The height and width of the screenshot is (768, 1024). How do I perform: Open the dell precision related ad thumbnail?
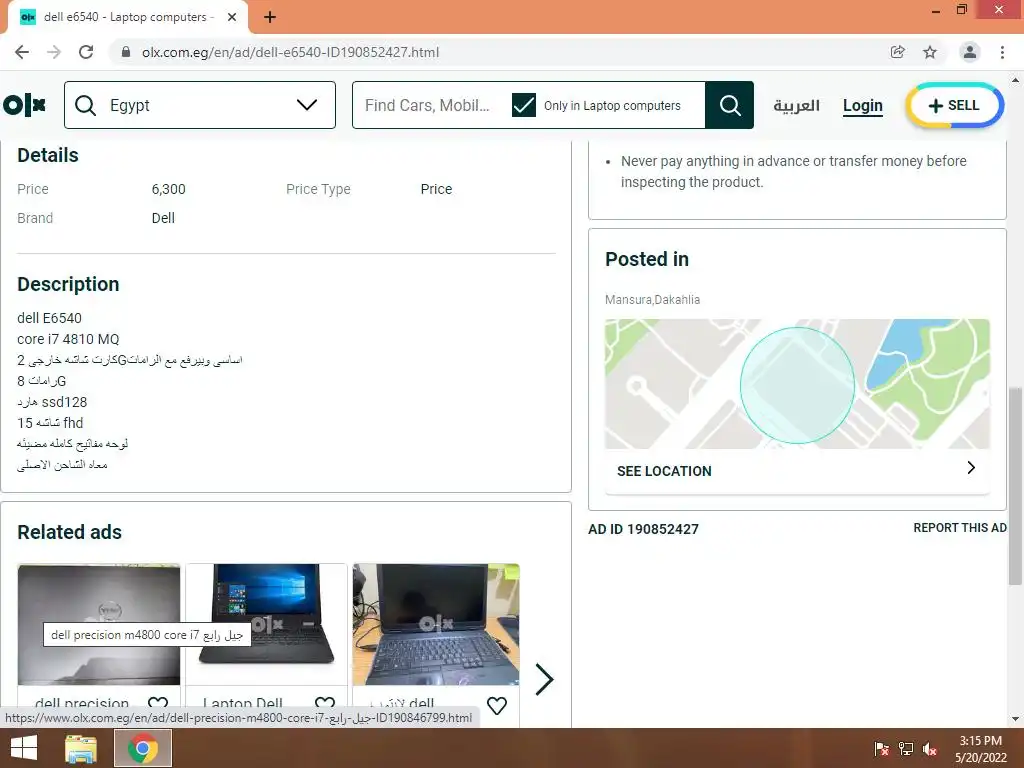[x=99, y=624]
